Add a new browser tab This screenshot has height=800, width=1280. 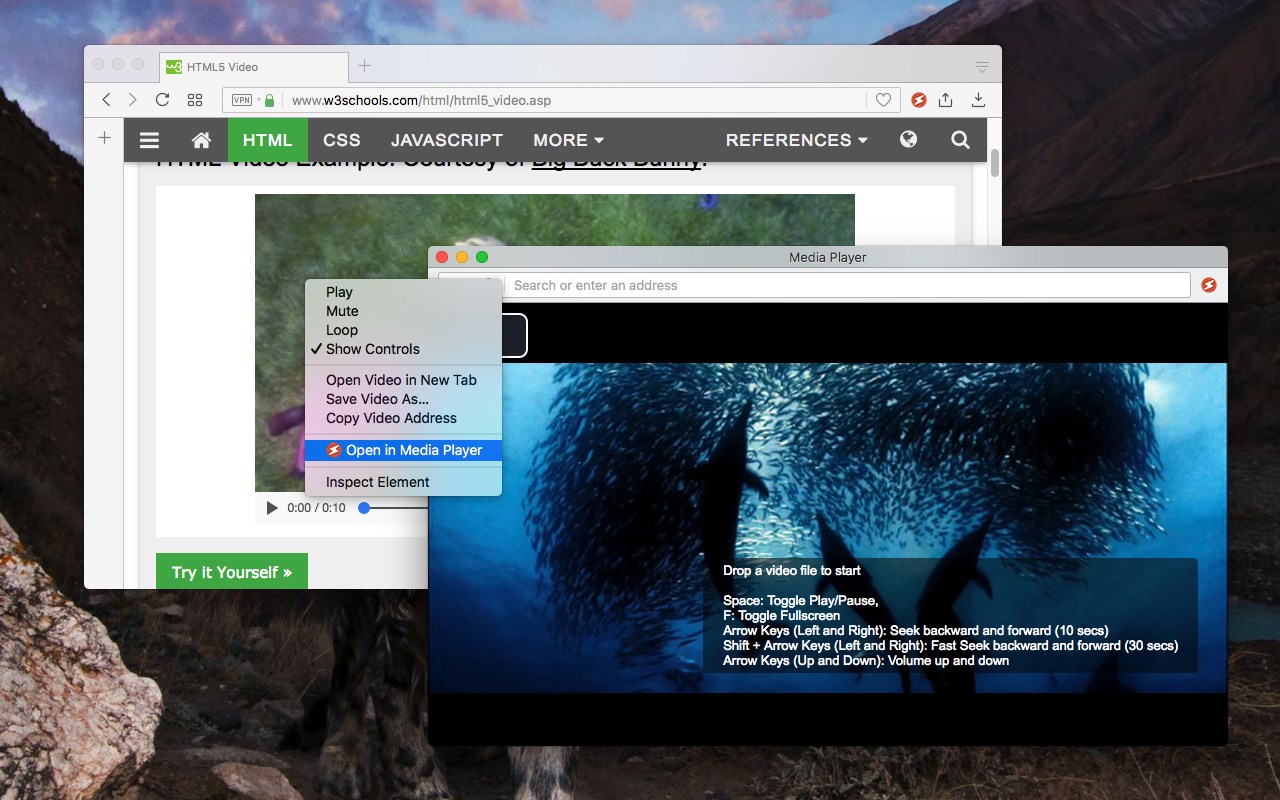365,66
